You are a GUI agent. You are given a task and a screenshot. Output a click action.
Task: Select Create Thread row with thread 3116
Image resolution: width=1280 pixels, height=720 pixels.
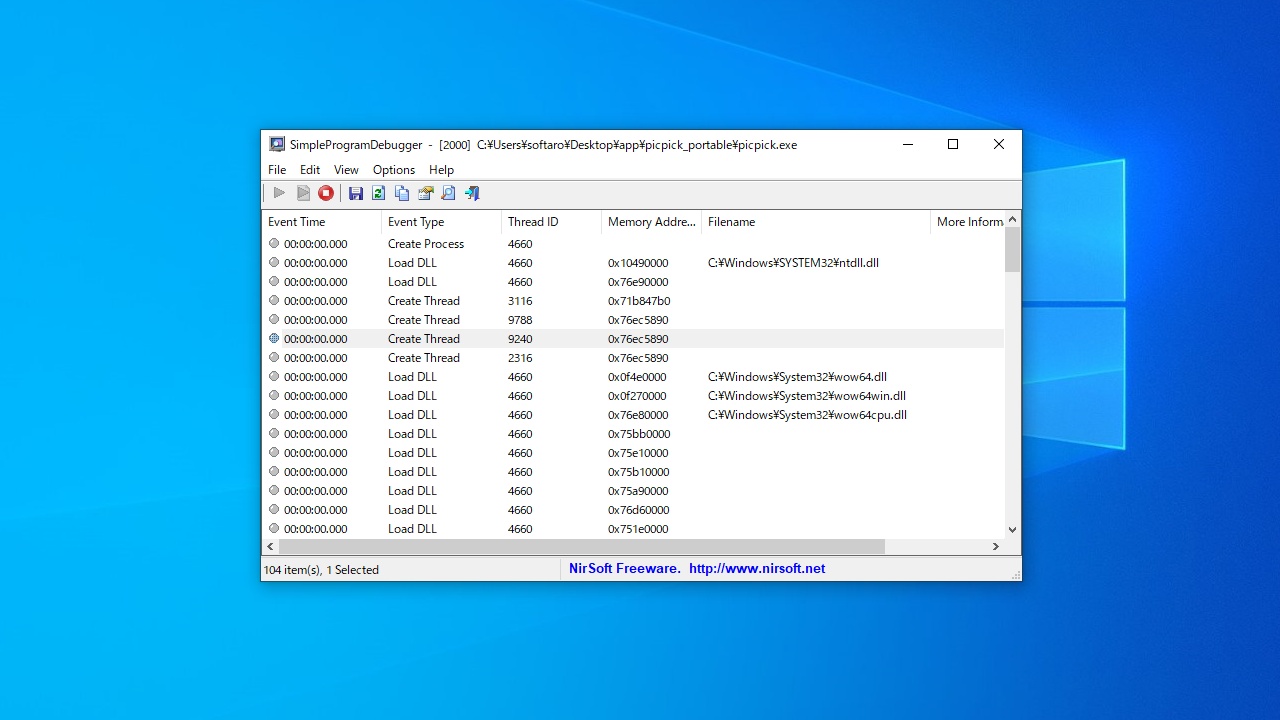tap(633, 300)
